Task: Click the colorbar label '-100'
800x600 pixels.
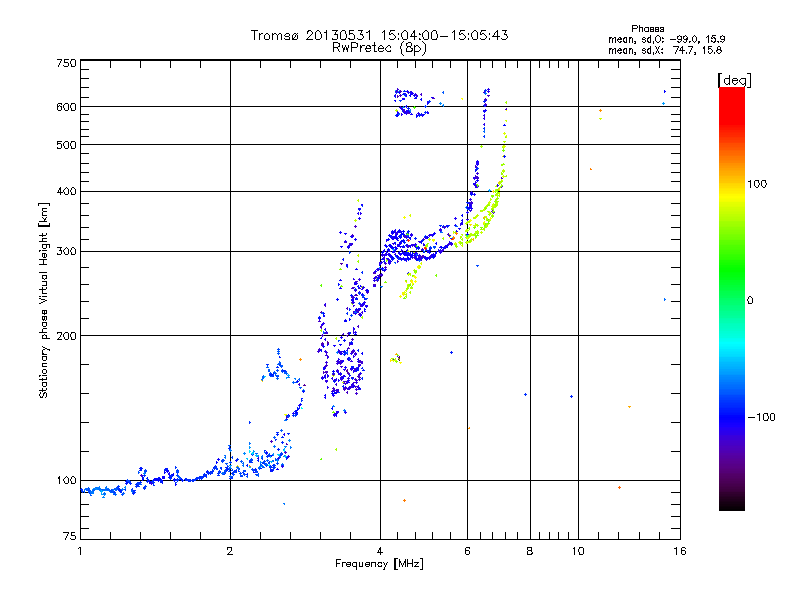Action: coord(762,417)
